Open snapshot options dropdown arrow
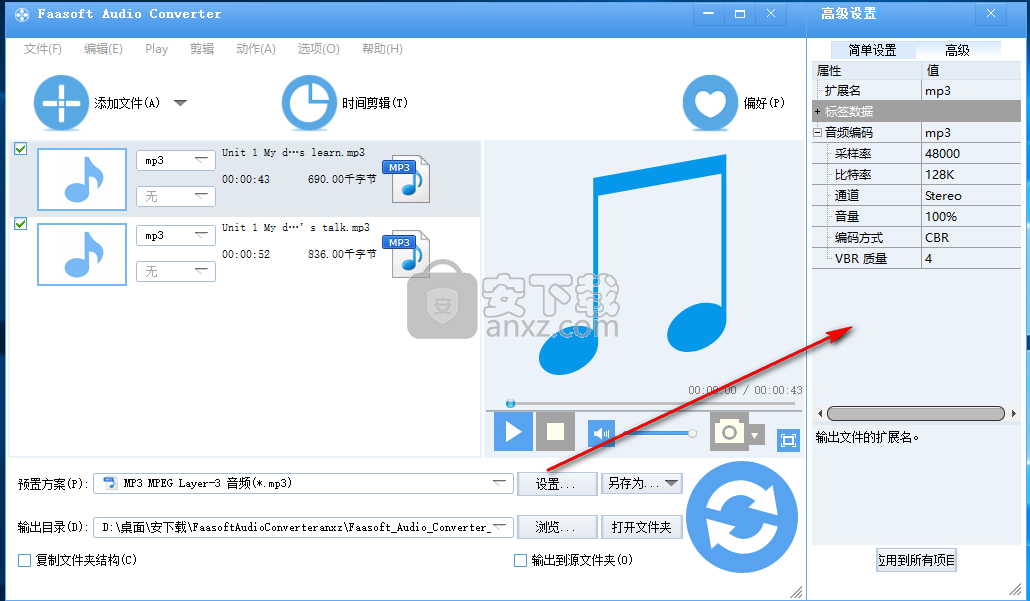 [x=755, y=435]
